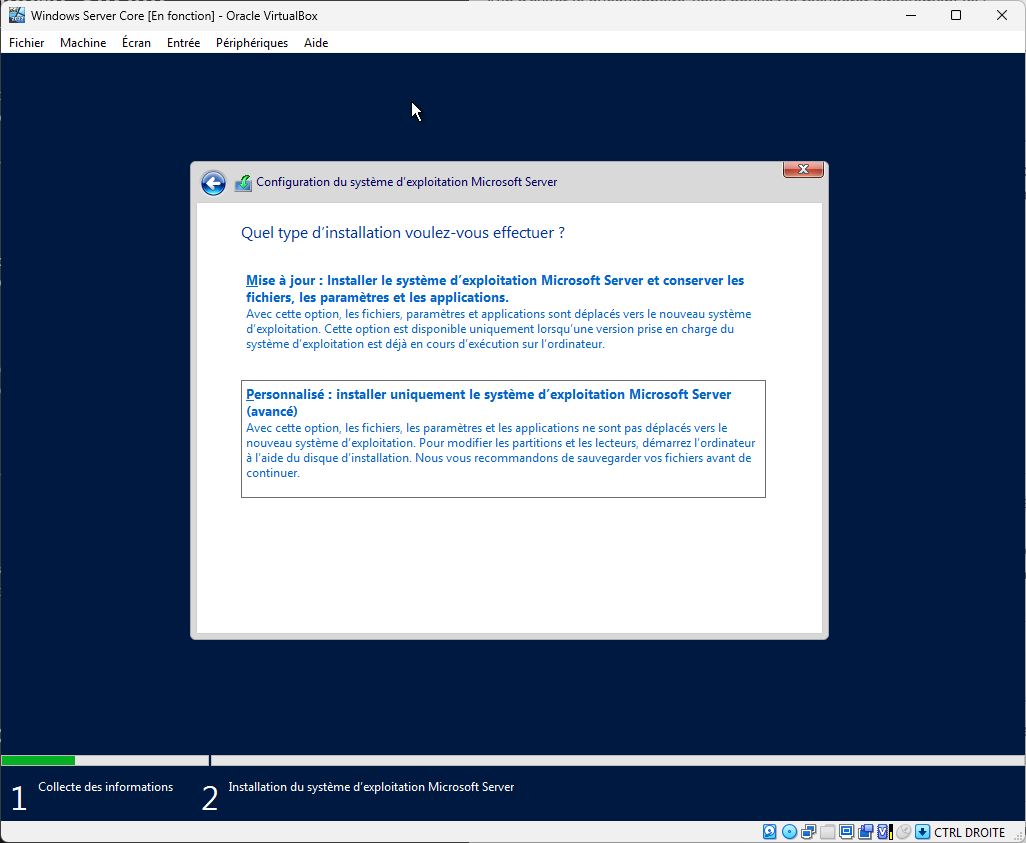Close the Microsoft Server setup dialog

click(803, 169)
